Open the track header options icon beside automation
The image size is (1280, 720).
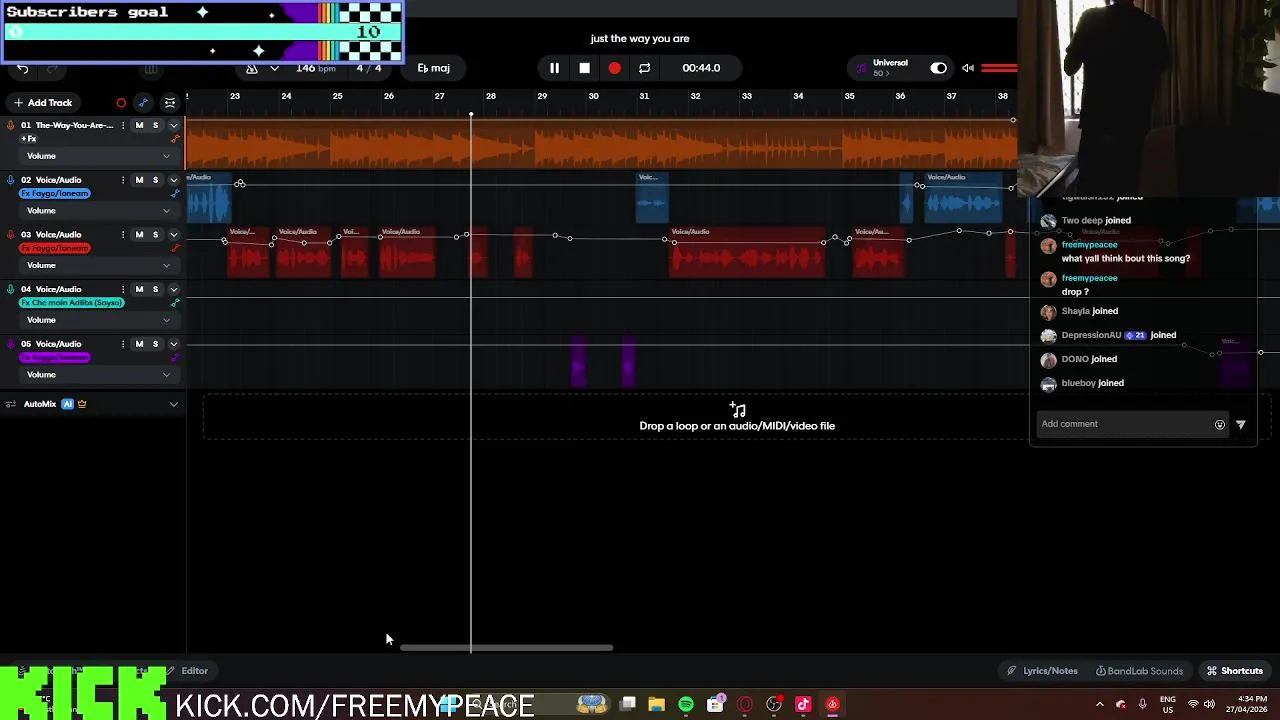pos(170,102)
